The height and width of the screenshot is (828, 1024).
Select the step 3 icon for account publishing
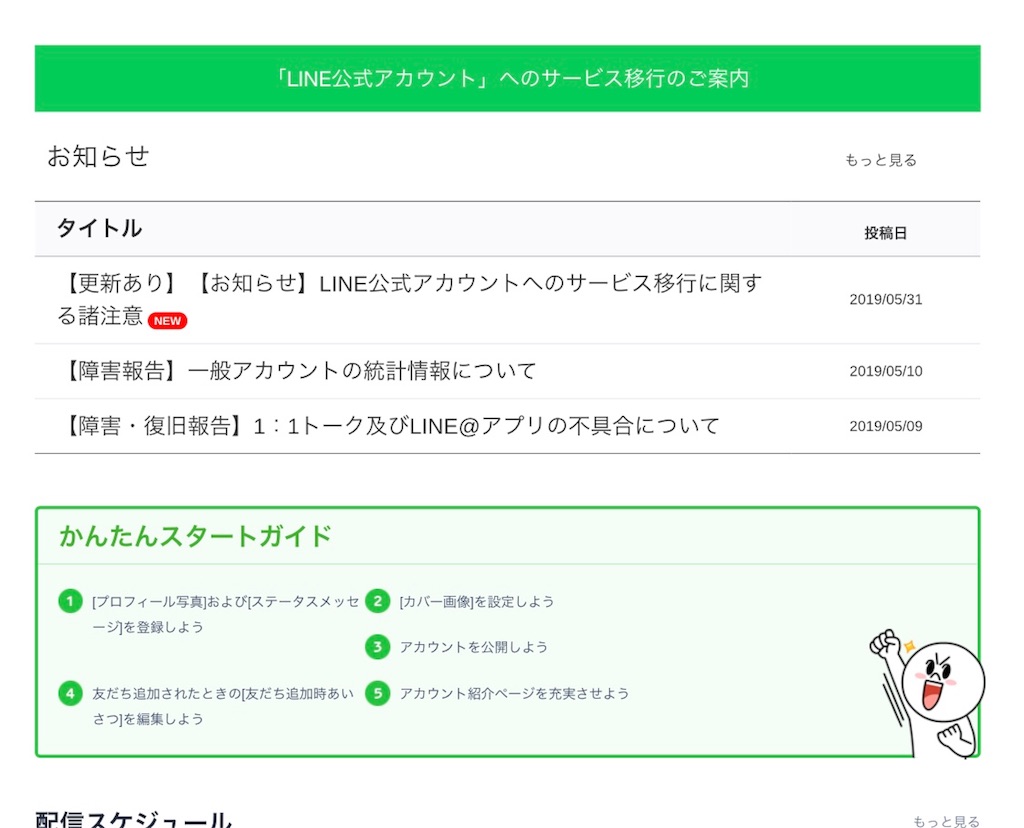click(x=377, y=647)
